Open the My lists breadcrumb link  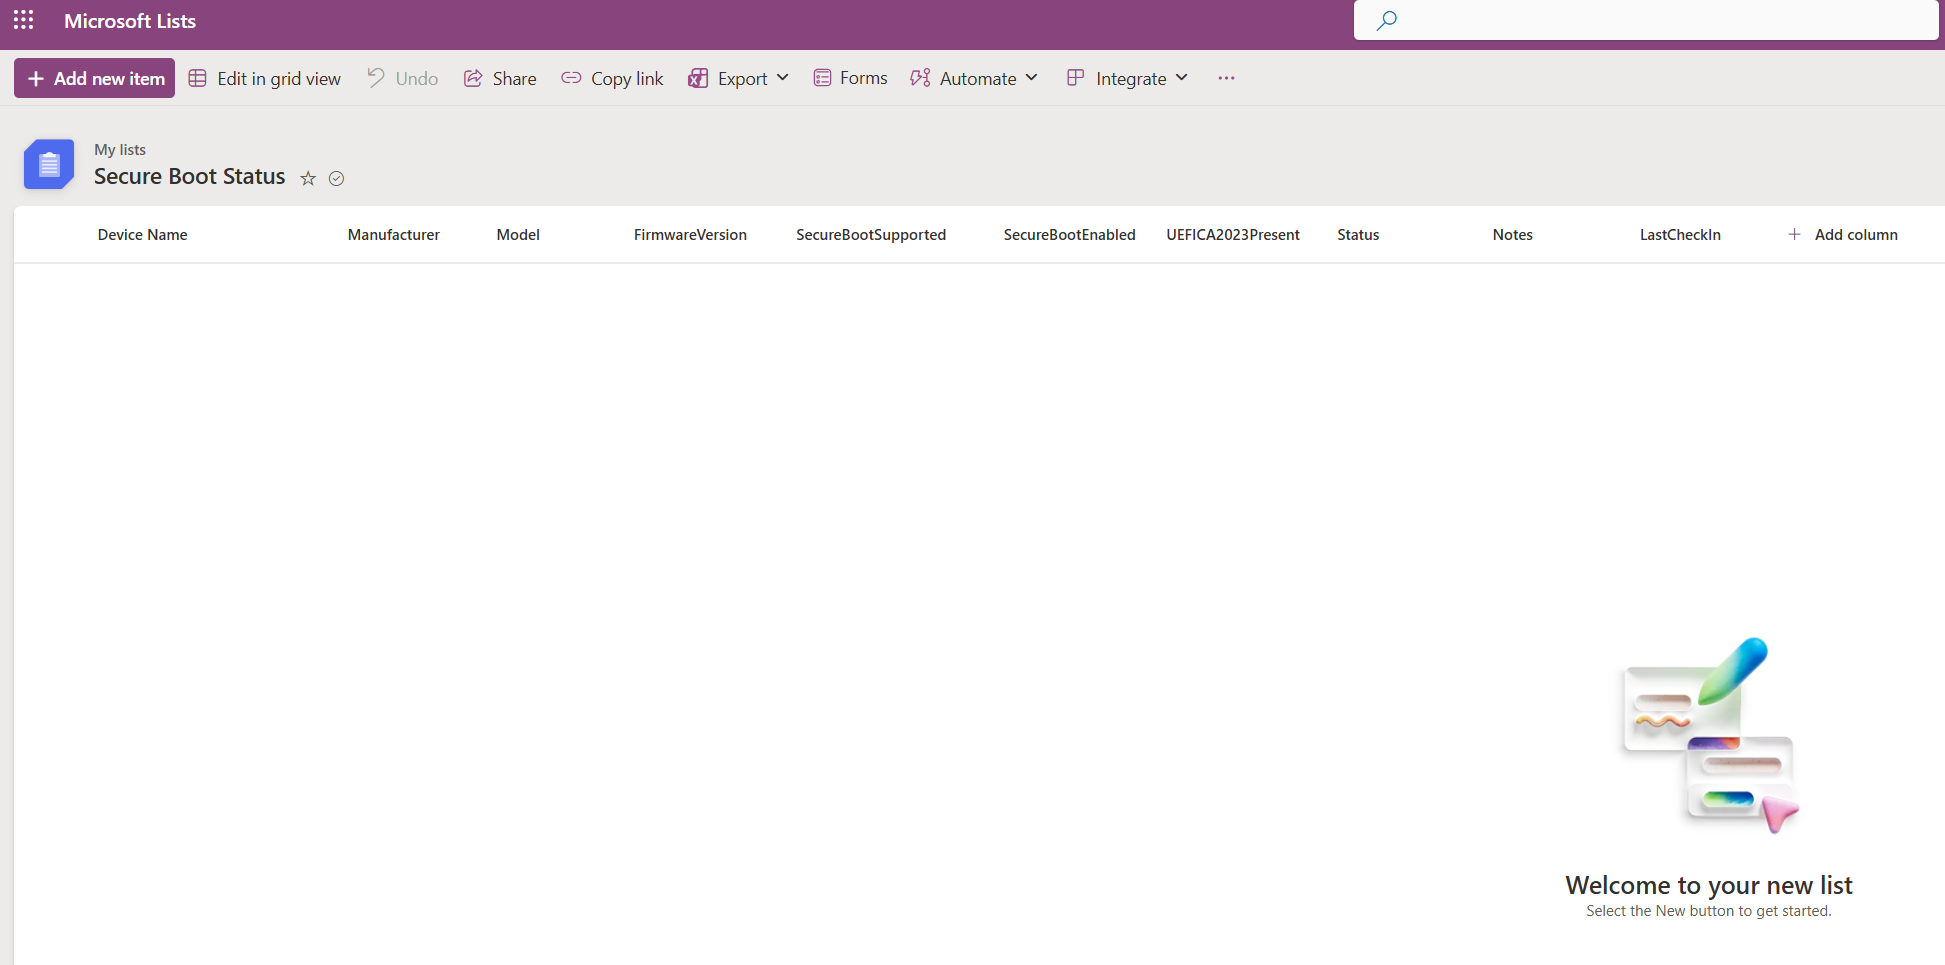tap(120, 150)
